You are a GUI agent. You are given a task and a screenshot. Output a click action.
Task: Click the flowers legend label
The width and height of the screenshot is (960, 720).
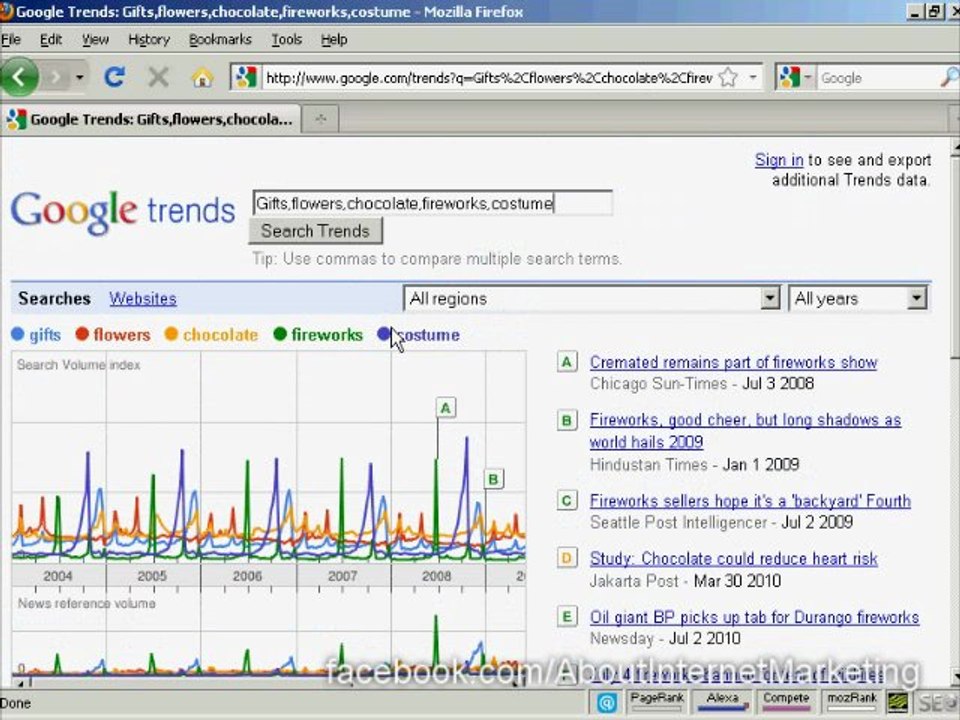click(122, 335)
